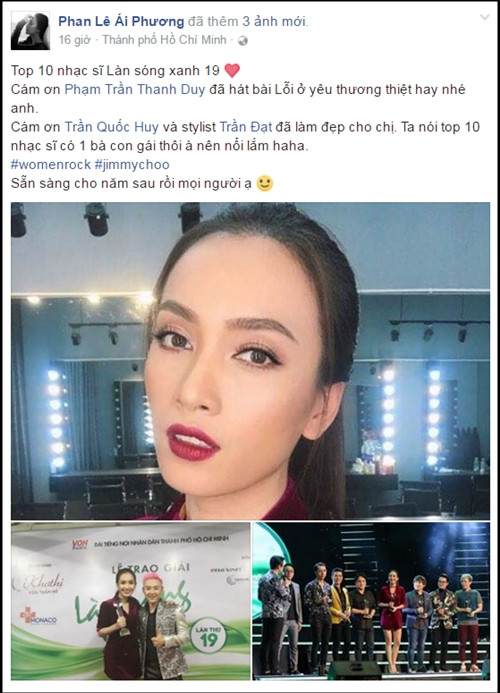Screen dimensions: 500x693
Task: Open Phan Lê Ái Phương profile name link
Action: (x=121, y=21)
